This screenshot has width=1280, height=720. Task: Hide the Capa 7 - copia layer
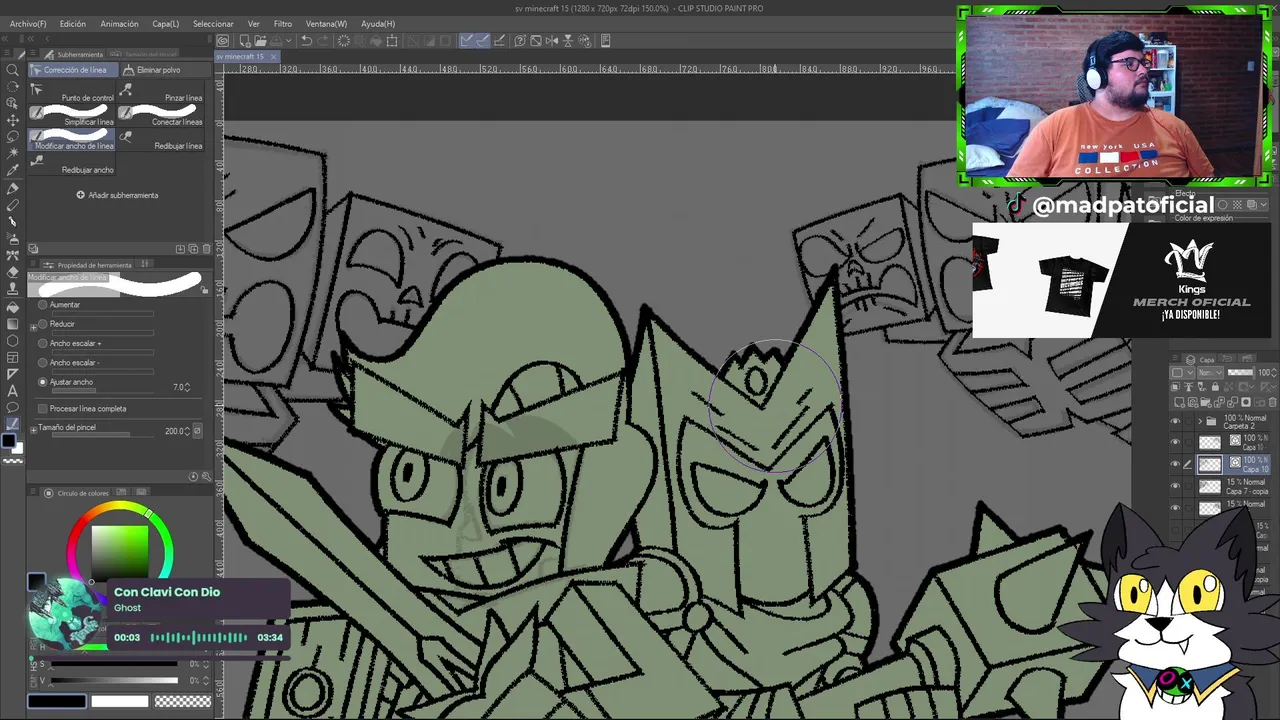click(1176, 487)
